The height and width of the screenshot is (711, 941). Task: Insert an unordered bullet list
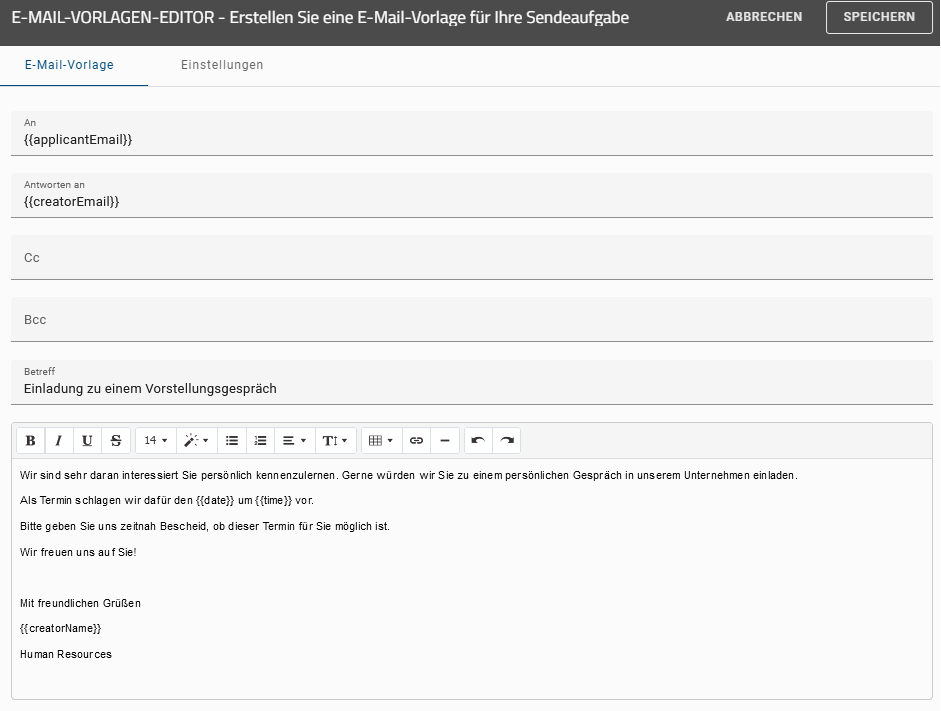[x=233, y=440]
